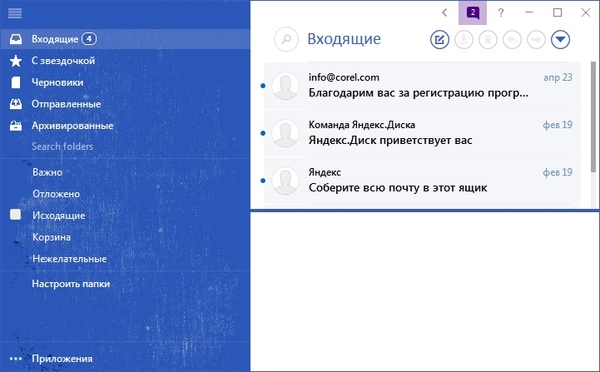Click the info@corel.com sender avatar
Screen dimensions: 600x372
click(x=285, y=85)
